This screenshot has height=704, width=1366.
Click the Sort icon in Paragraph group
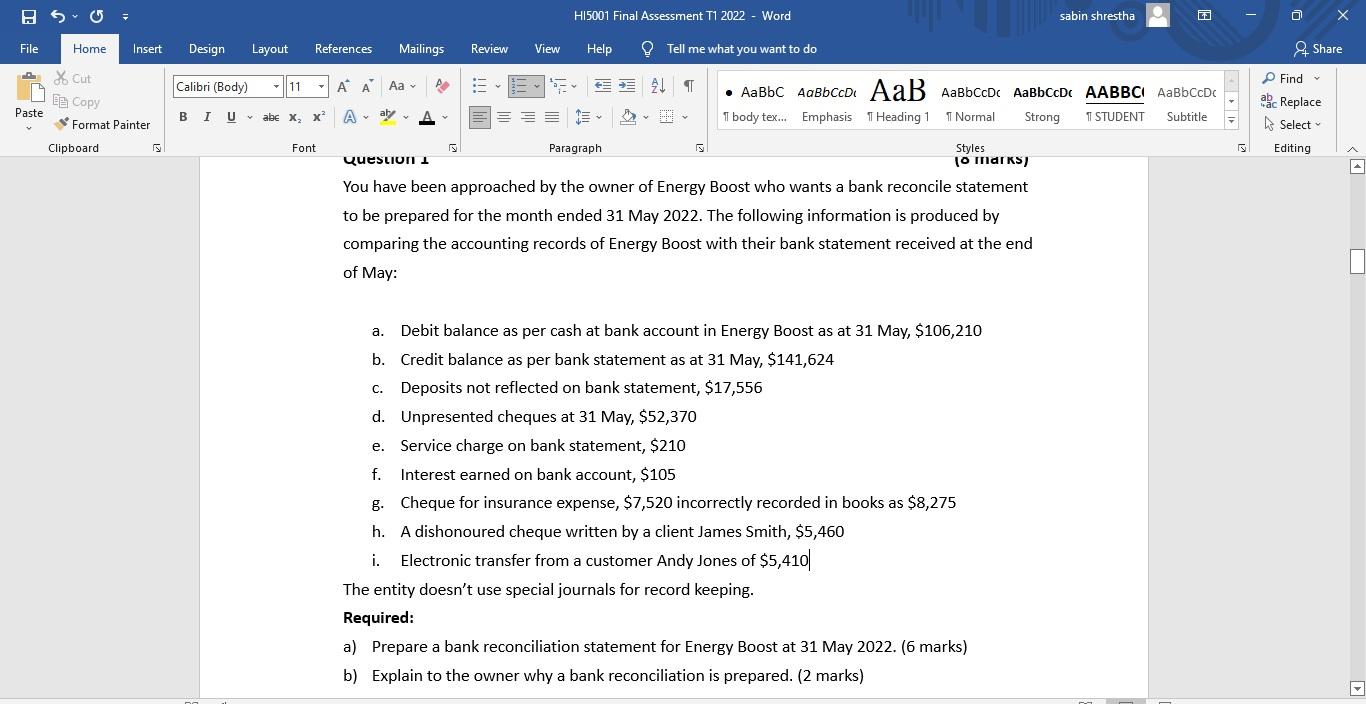coord(657,86)
